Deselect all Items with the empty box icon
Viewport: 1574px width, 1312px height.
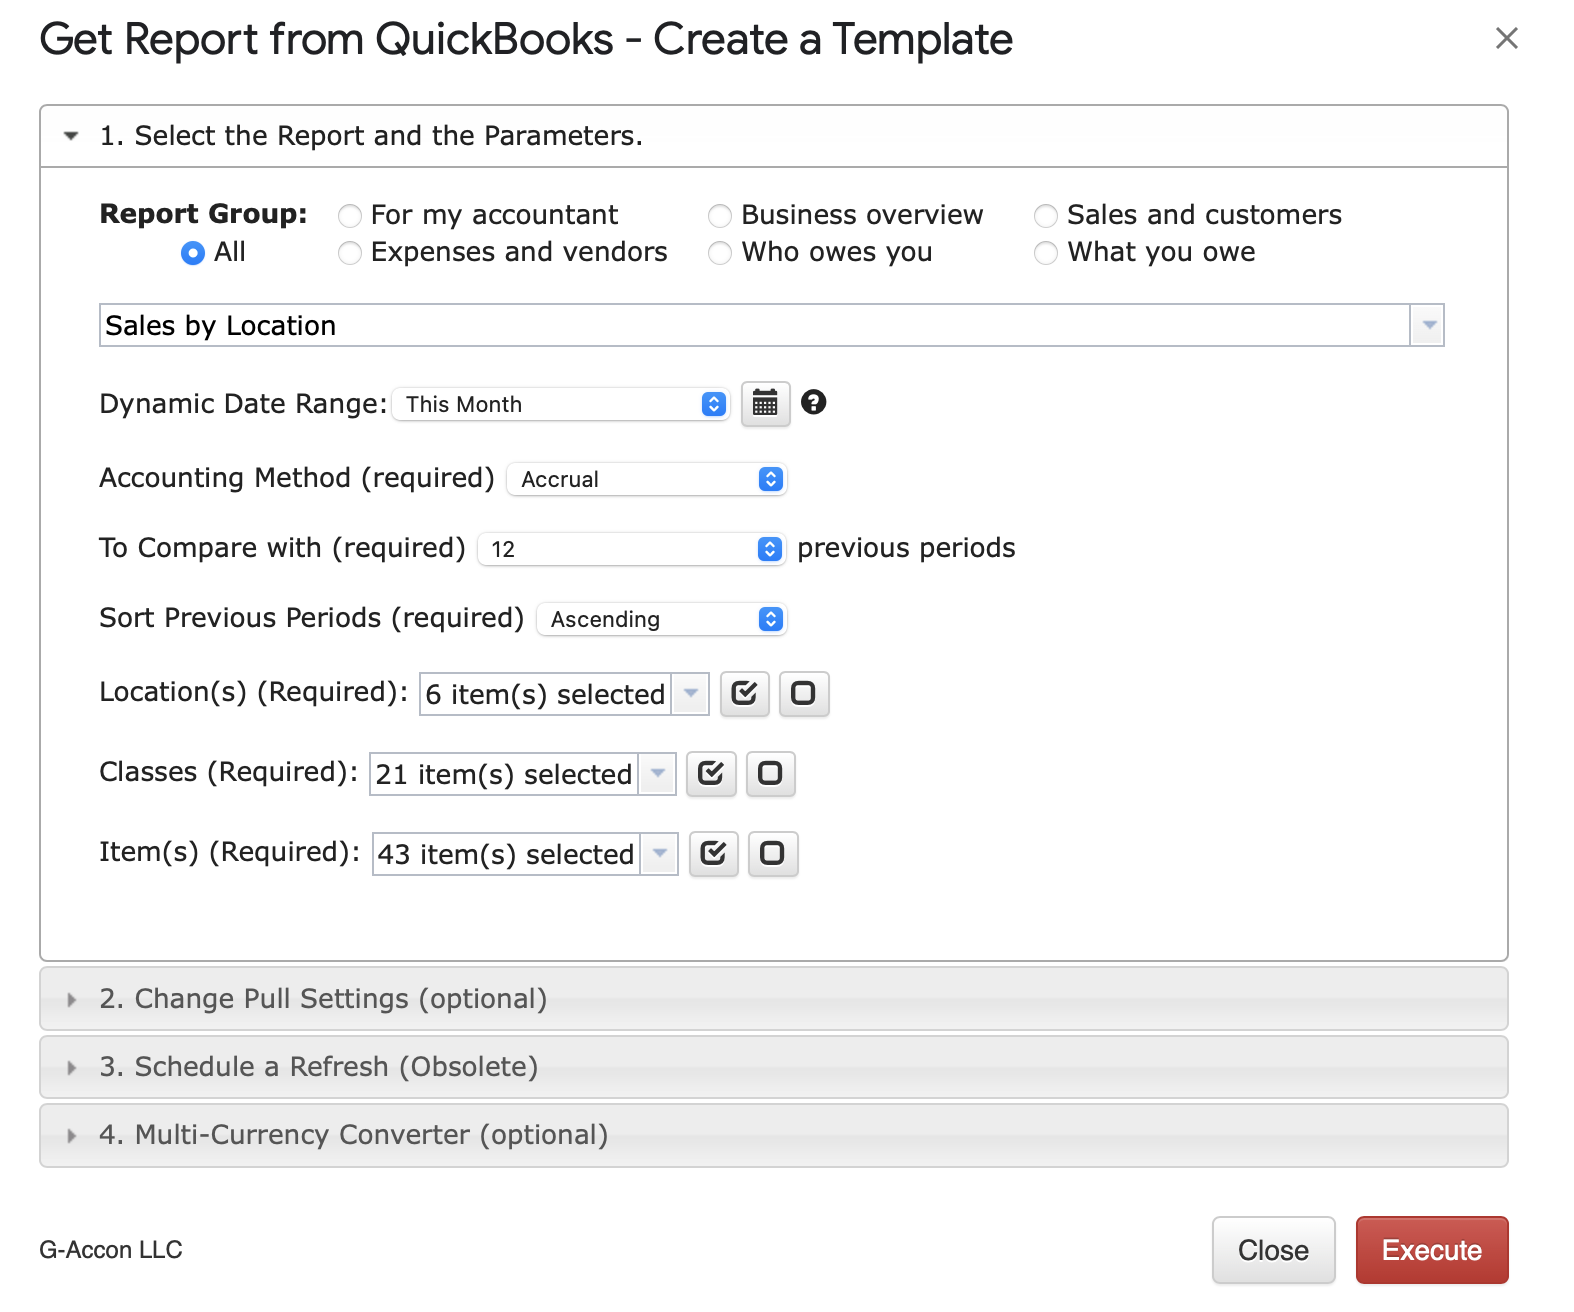click(x=773, y=853)
